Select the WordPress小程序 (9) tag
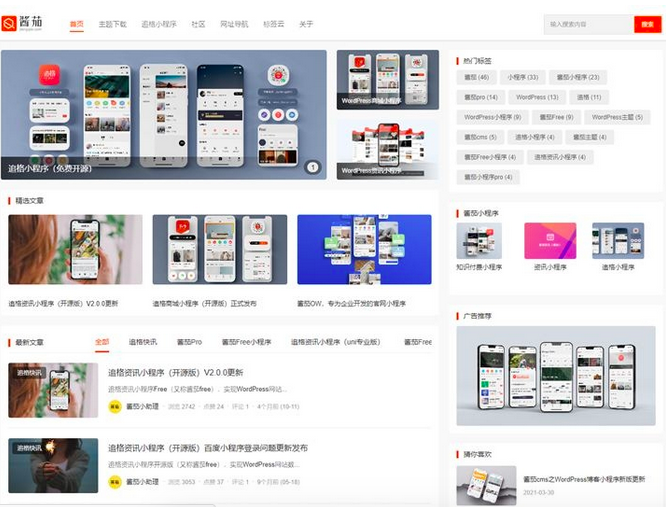The height and width of the screenshot is (507, 666). click(492, 117)
